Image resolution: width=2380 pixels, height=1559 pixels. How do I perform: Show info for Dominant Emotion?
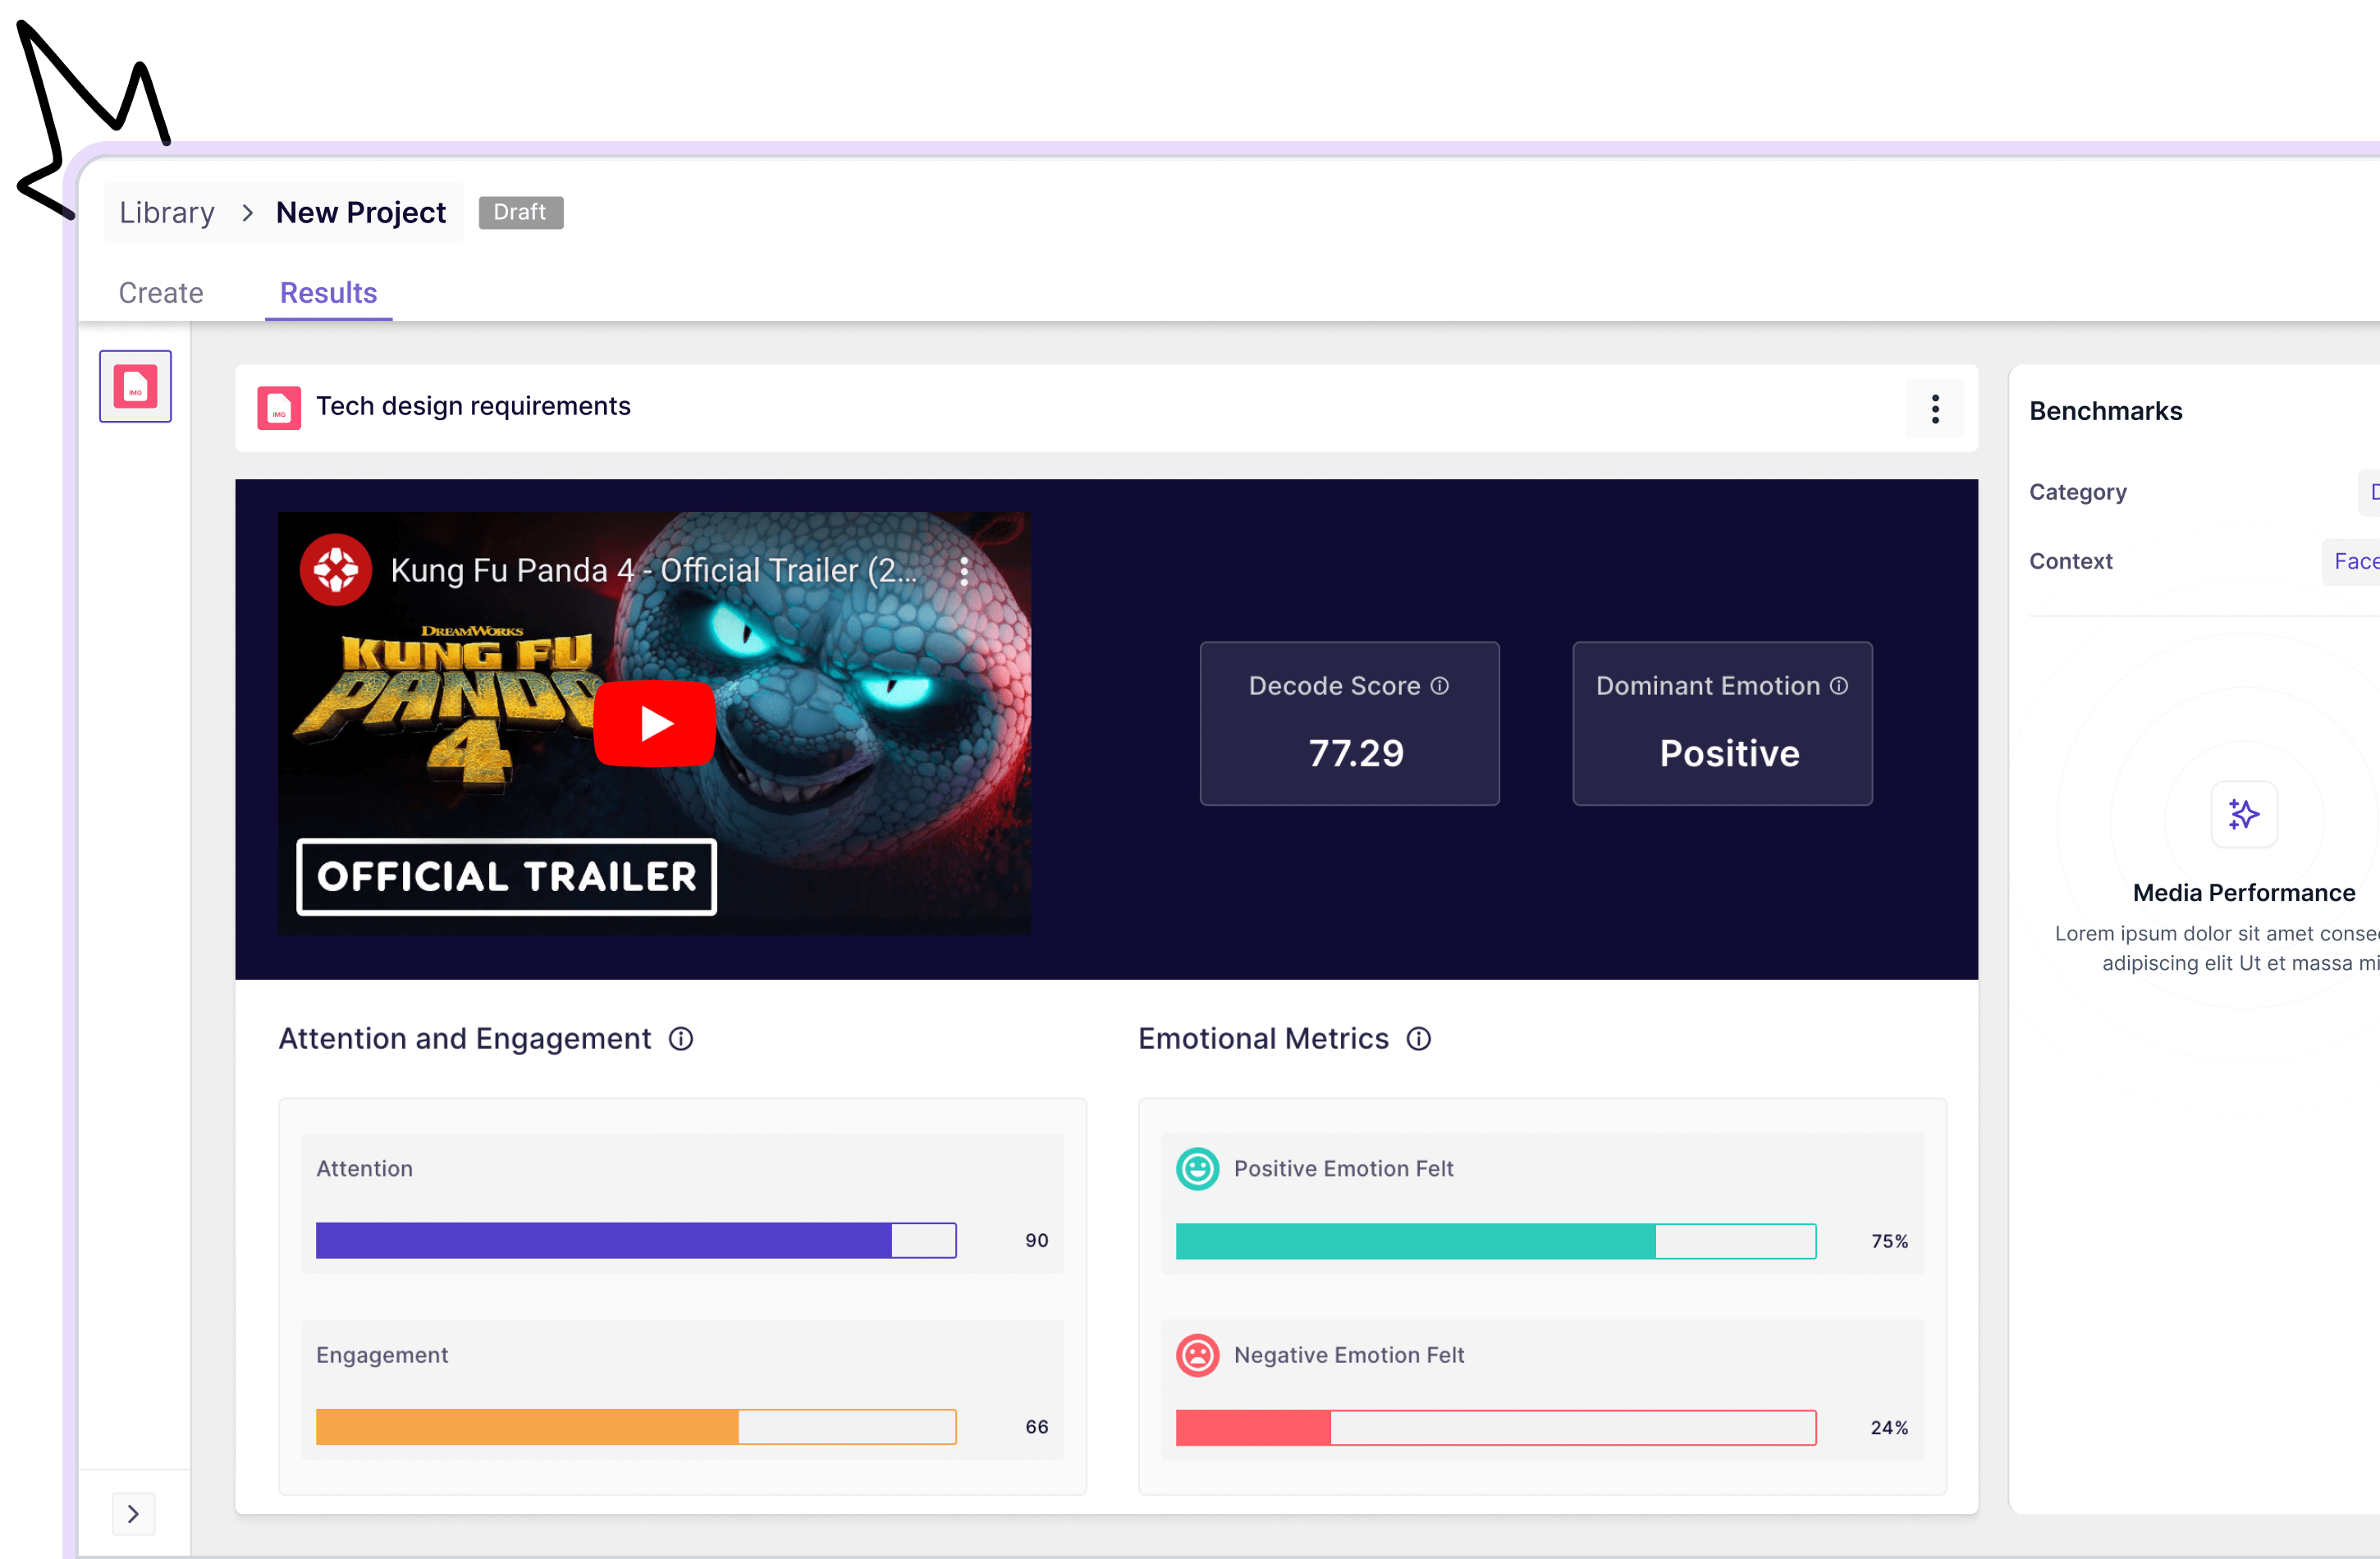click(x=1838, y=686)
